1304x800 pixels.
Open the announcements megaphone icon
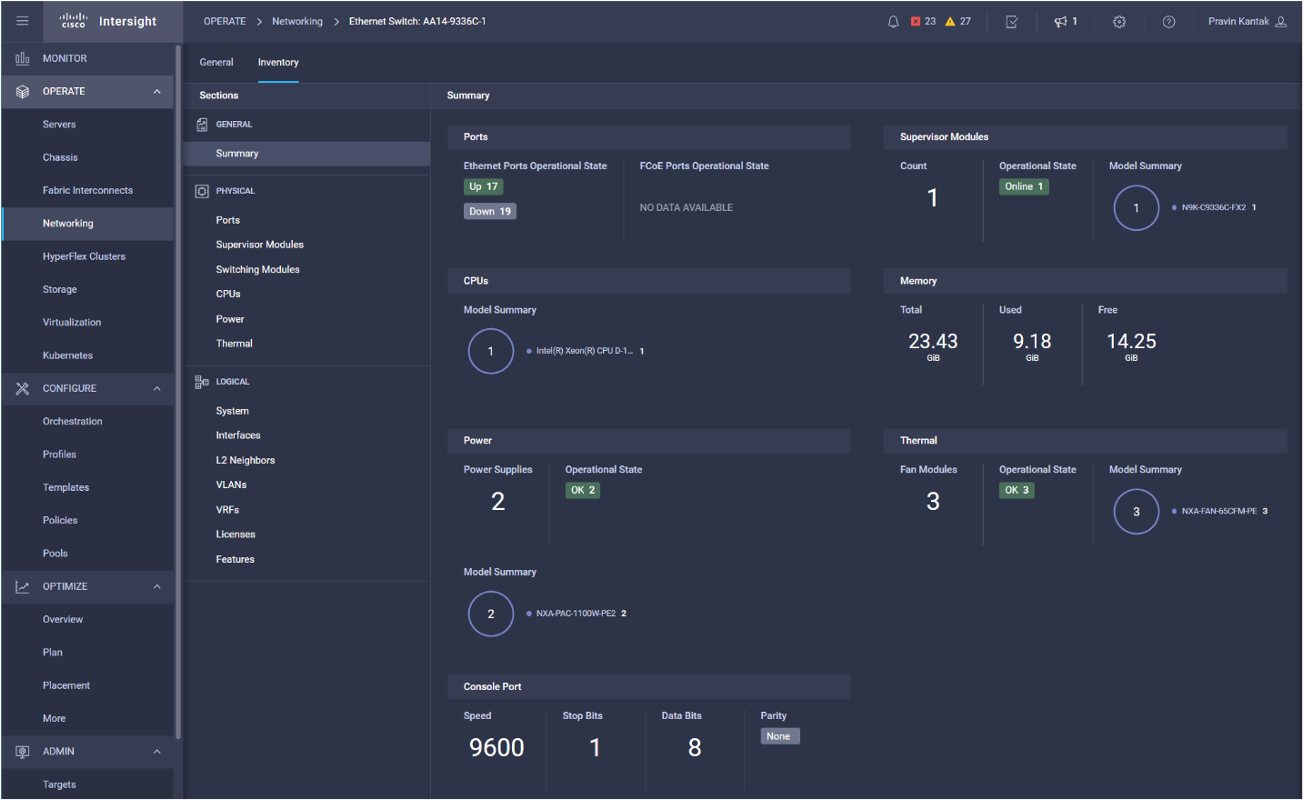click(1060, 21)
